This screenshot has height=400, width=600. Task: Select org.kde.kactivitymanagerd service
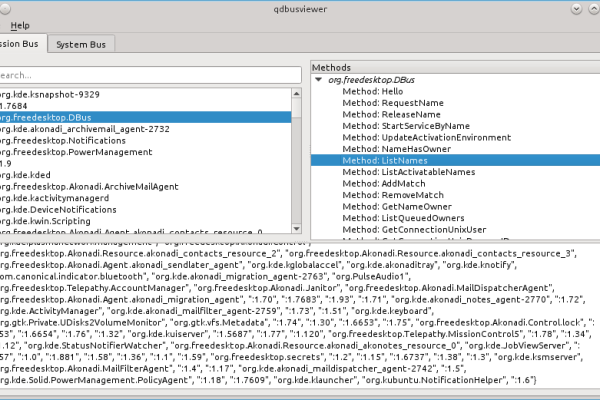[x=145, y=198]
